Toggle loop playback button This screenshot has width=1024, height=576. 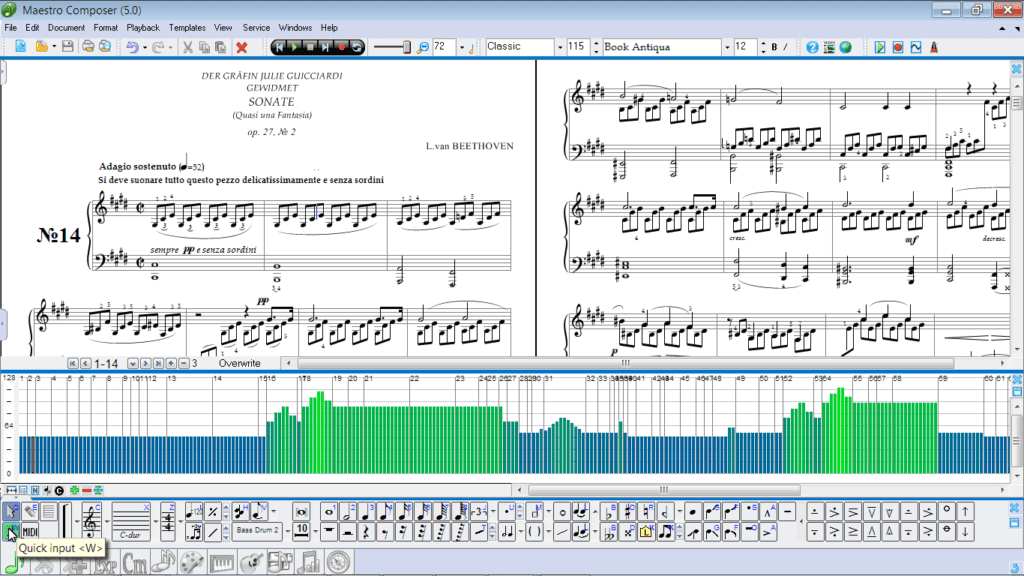(357, 47)
